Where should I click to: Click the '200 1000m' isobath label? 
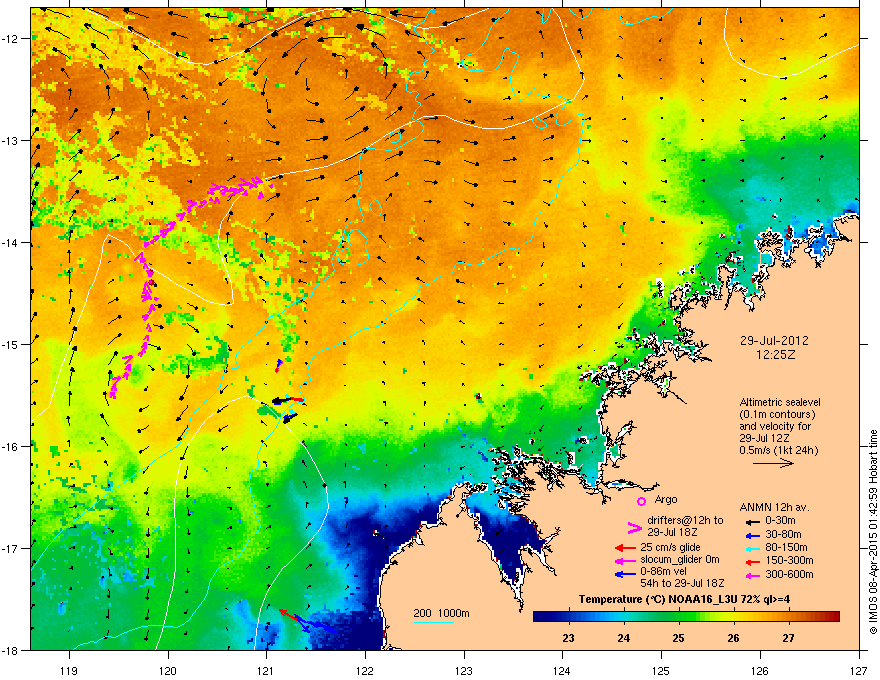pyautogui.click(x=442, y=613)
